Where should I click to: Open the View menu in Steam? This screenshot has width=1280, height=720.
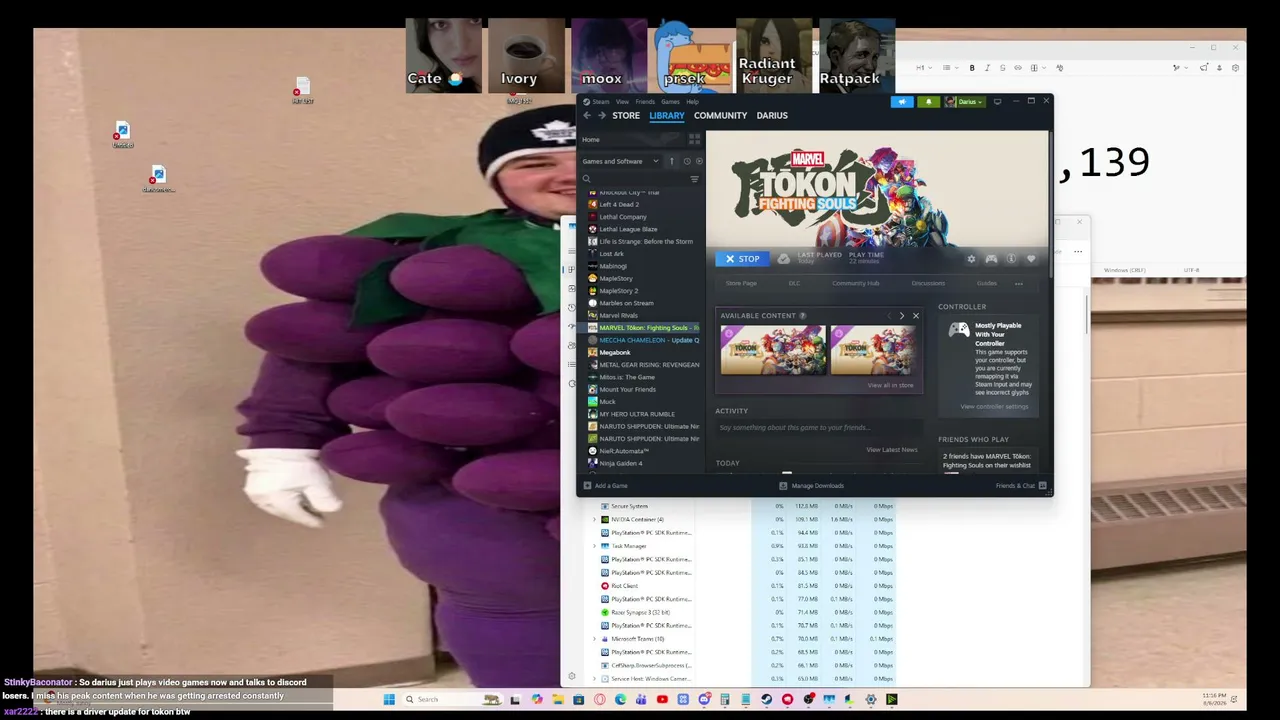(x=622, y=101)
